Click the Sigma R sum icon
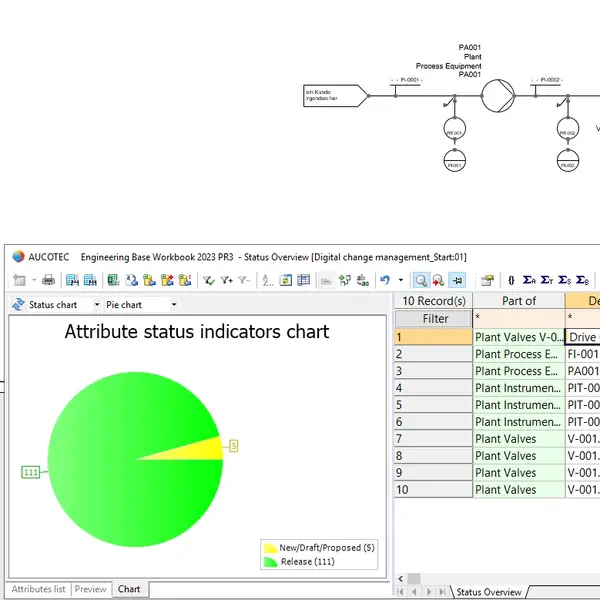The height and width of the screenshot is (600, 600). point(530,281)
